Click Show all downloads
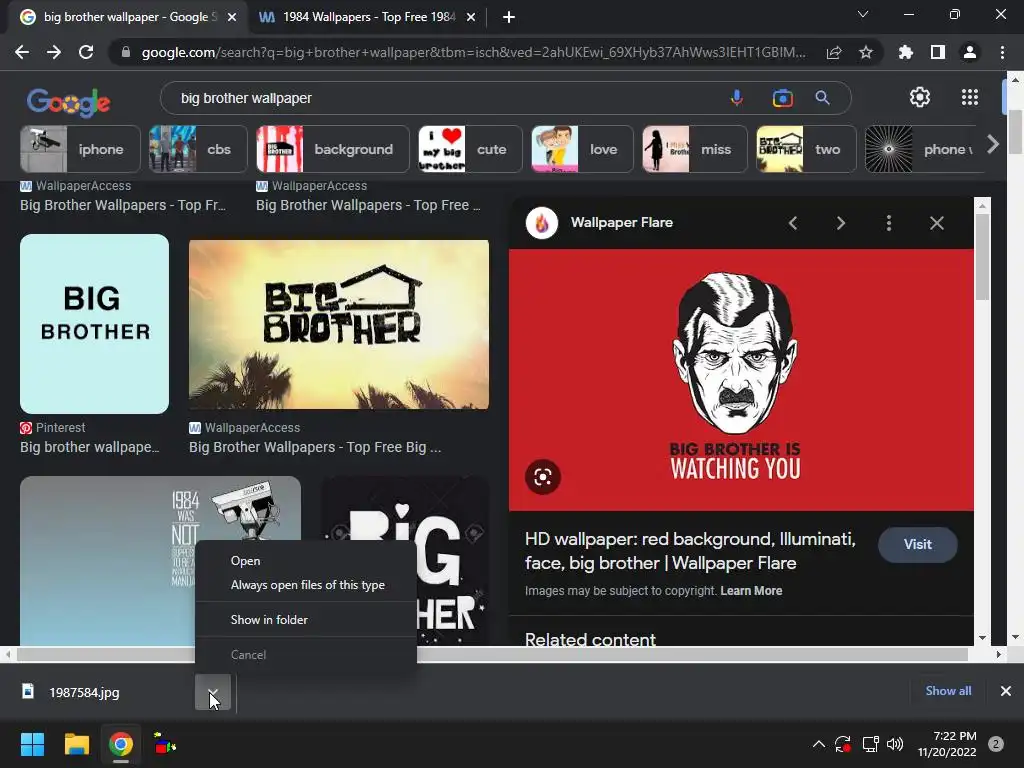This screenshot has height=768, width=1024. pos(948,691)
